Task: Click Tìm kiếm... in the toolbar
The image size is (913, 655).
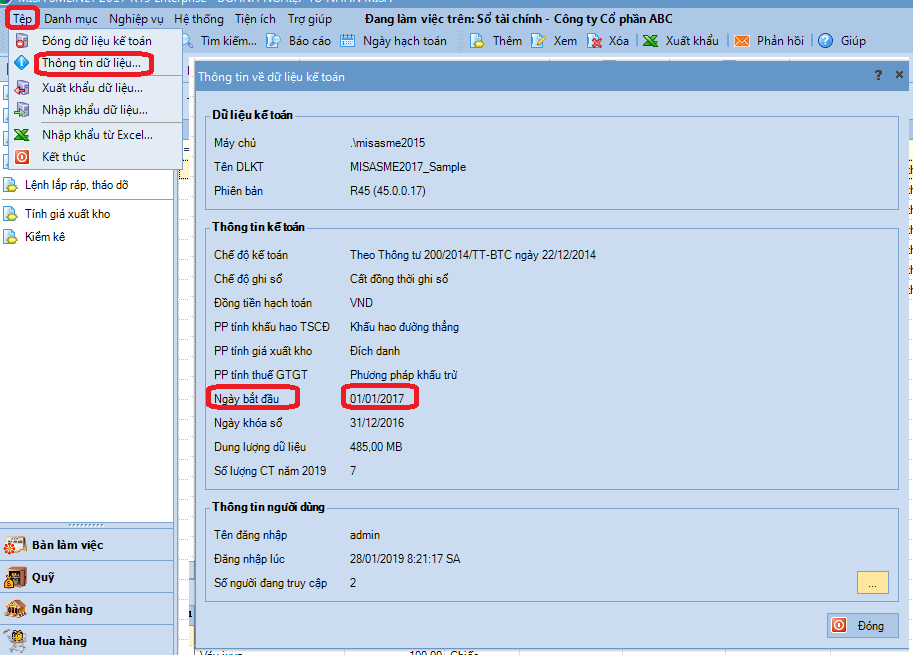Action: (x=228, y=41)
